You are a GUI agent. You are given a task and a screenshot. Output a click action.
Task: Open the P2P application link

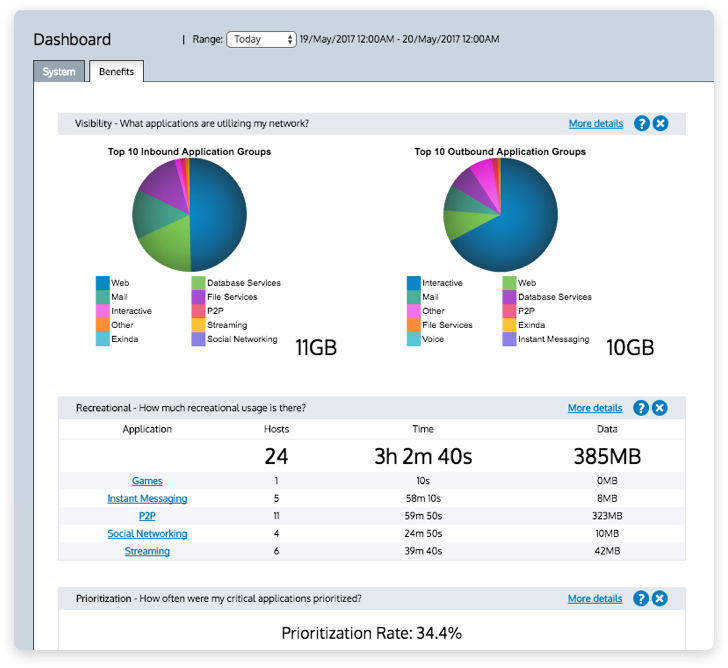pyautogui.click(x=147, y=516)
